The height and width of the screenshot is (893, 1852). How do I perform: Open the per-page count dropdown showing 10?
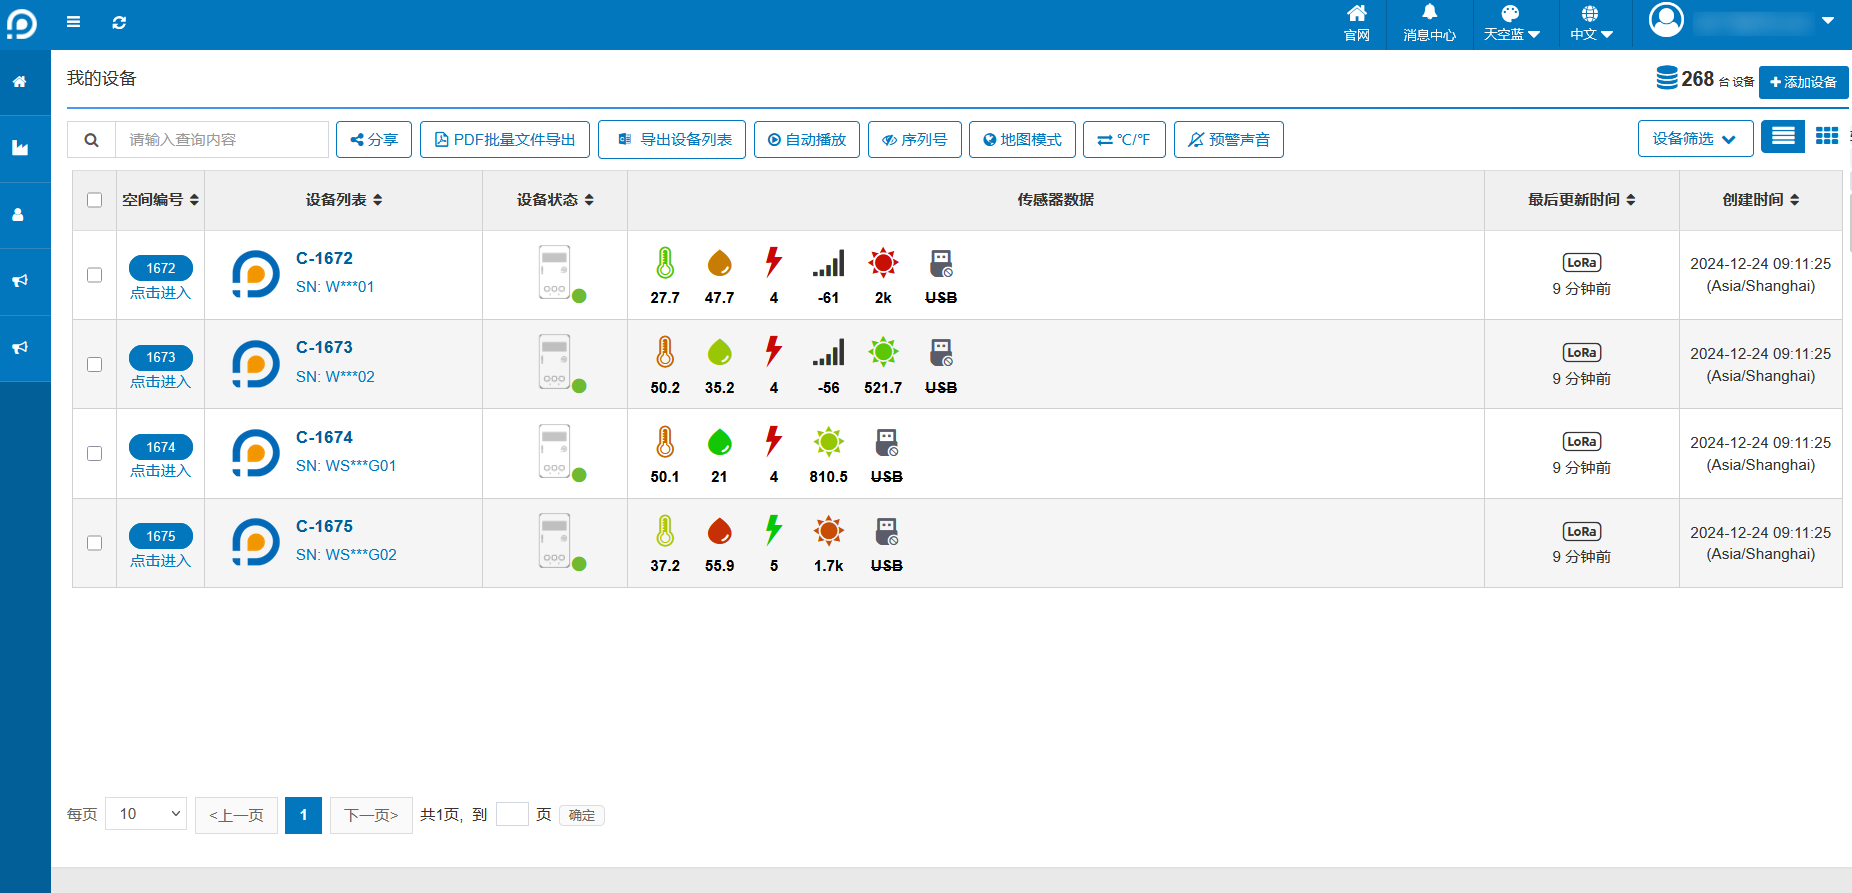[146, 814]
